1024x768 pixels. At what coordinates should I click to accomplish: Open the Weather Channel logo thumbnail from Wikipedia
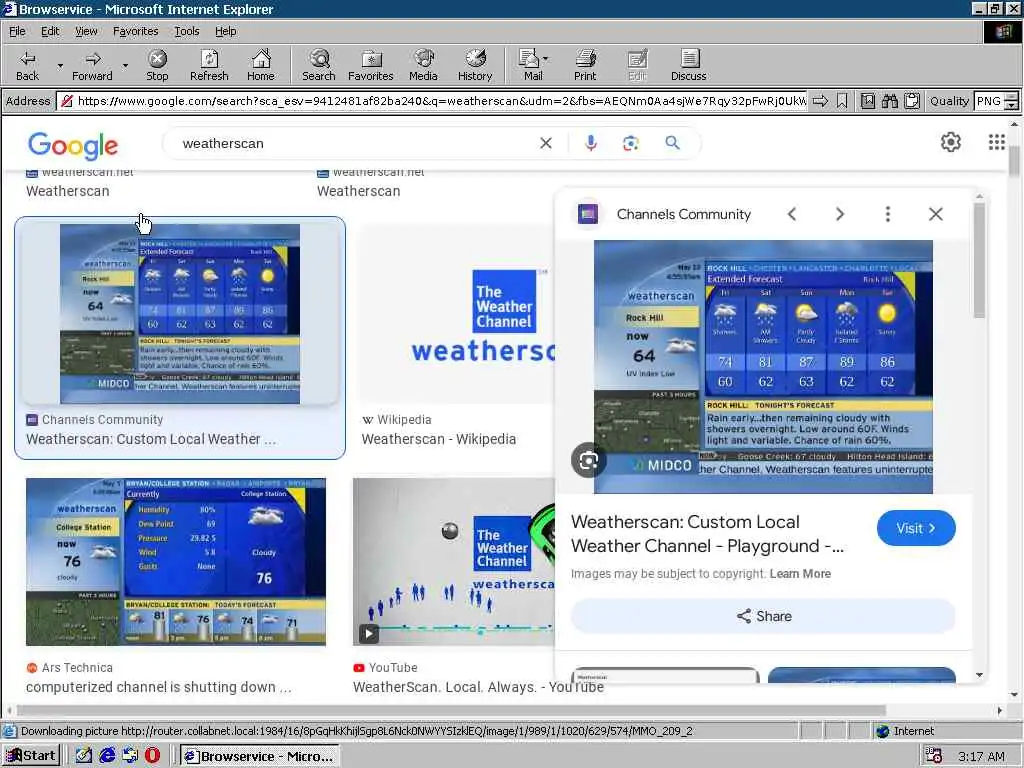[456, 314]
